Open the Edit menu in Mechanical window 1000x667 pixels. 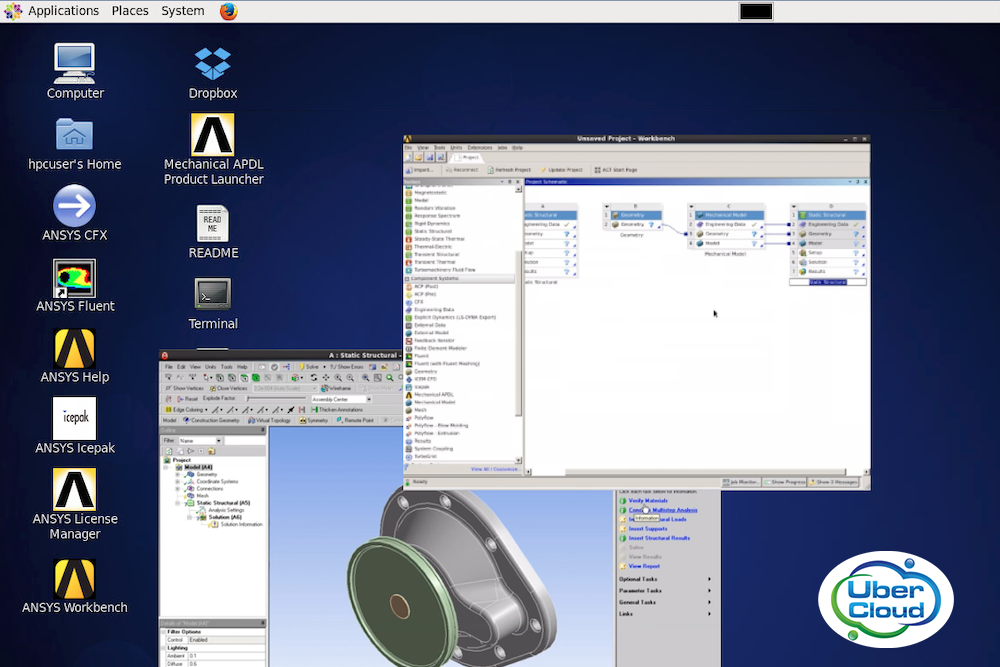coord(181,367)
